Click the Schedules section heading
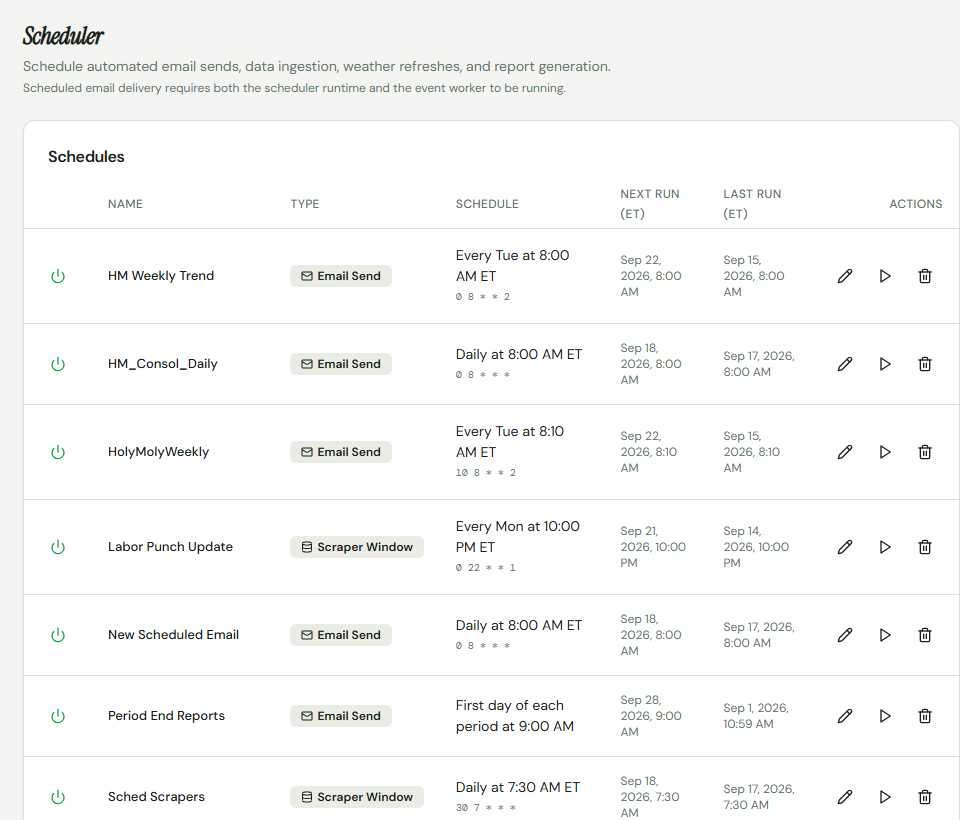This screenshot has width=960, height=820. click(86, 157)
